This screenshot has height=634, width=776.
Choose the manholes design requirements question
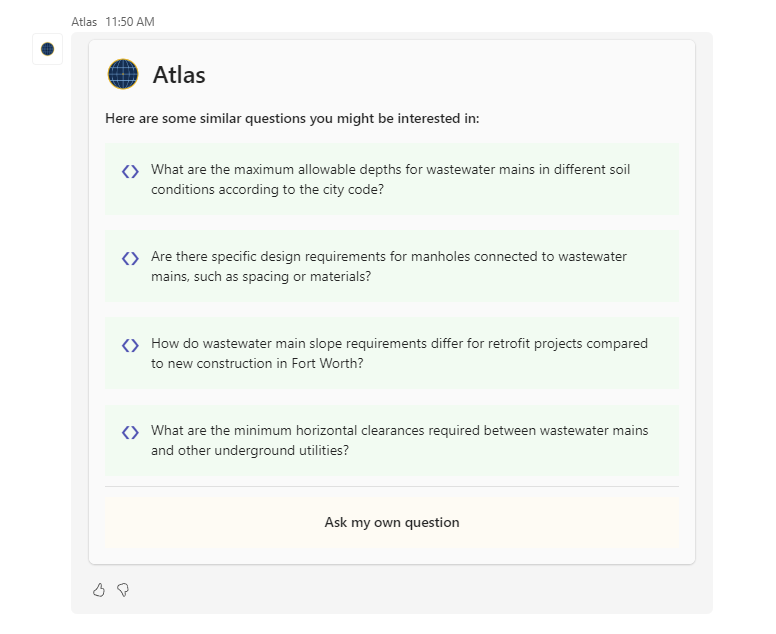point(391,266)
